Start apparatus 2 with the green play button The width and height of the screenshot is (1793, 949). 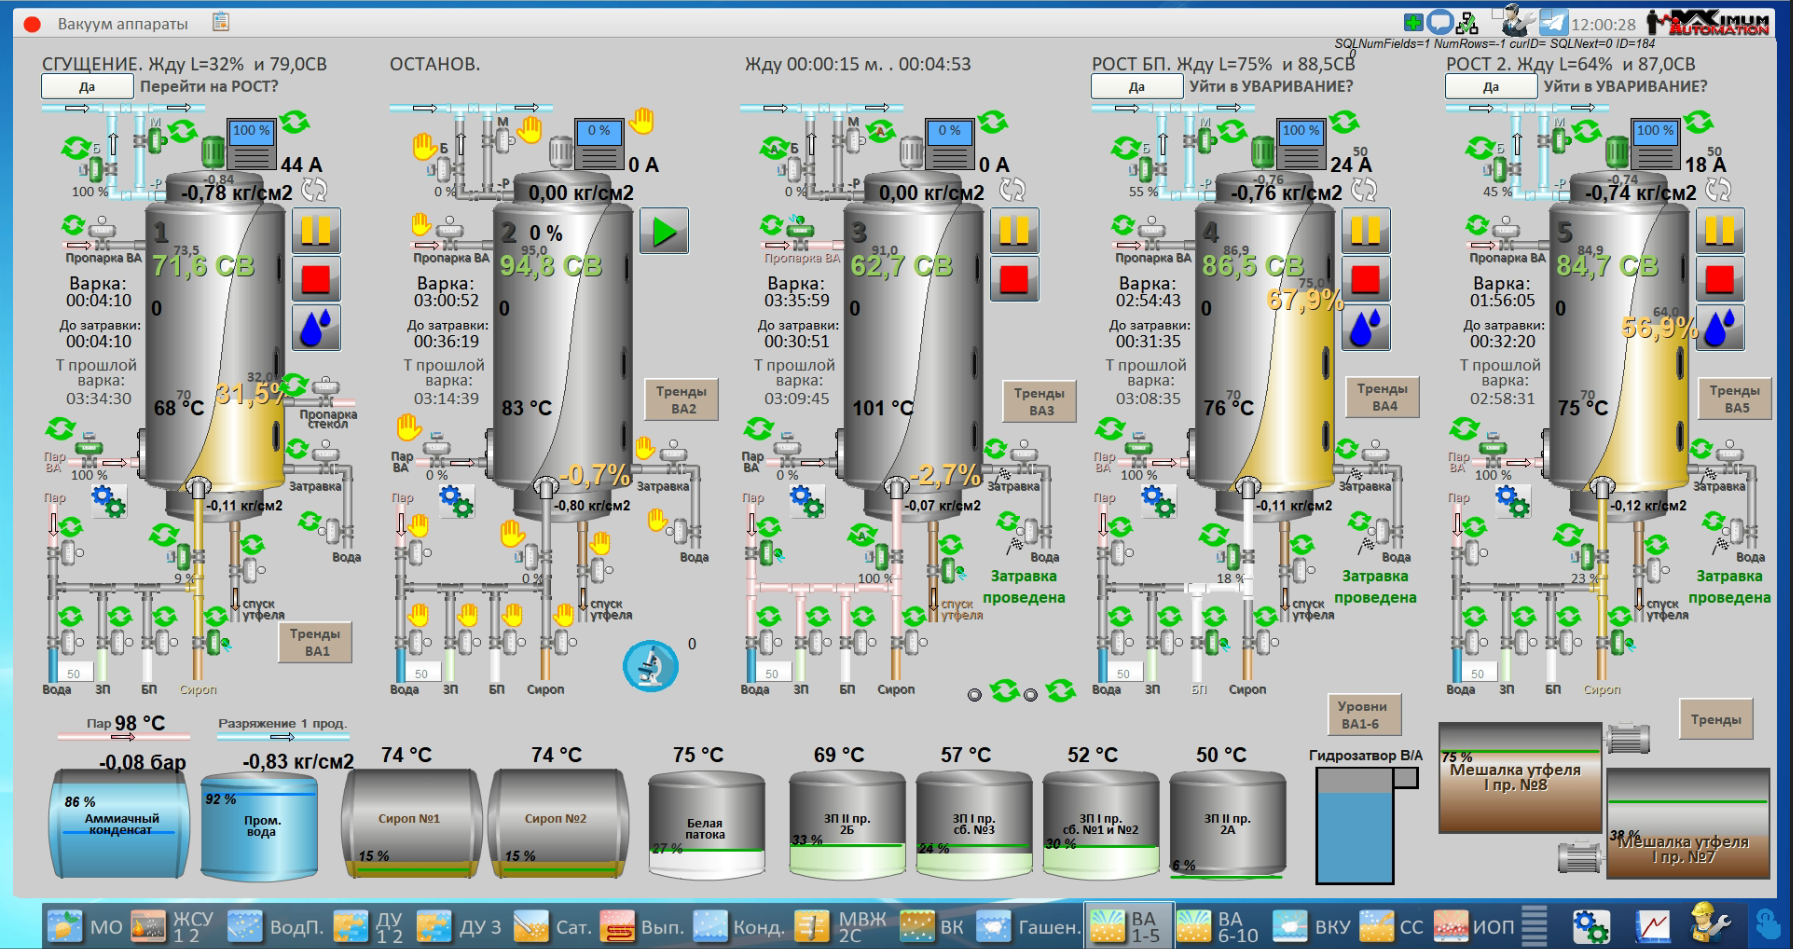tap(664, 231)
